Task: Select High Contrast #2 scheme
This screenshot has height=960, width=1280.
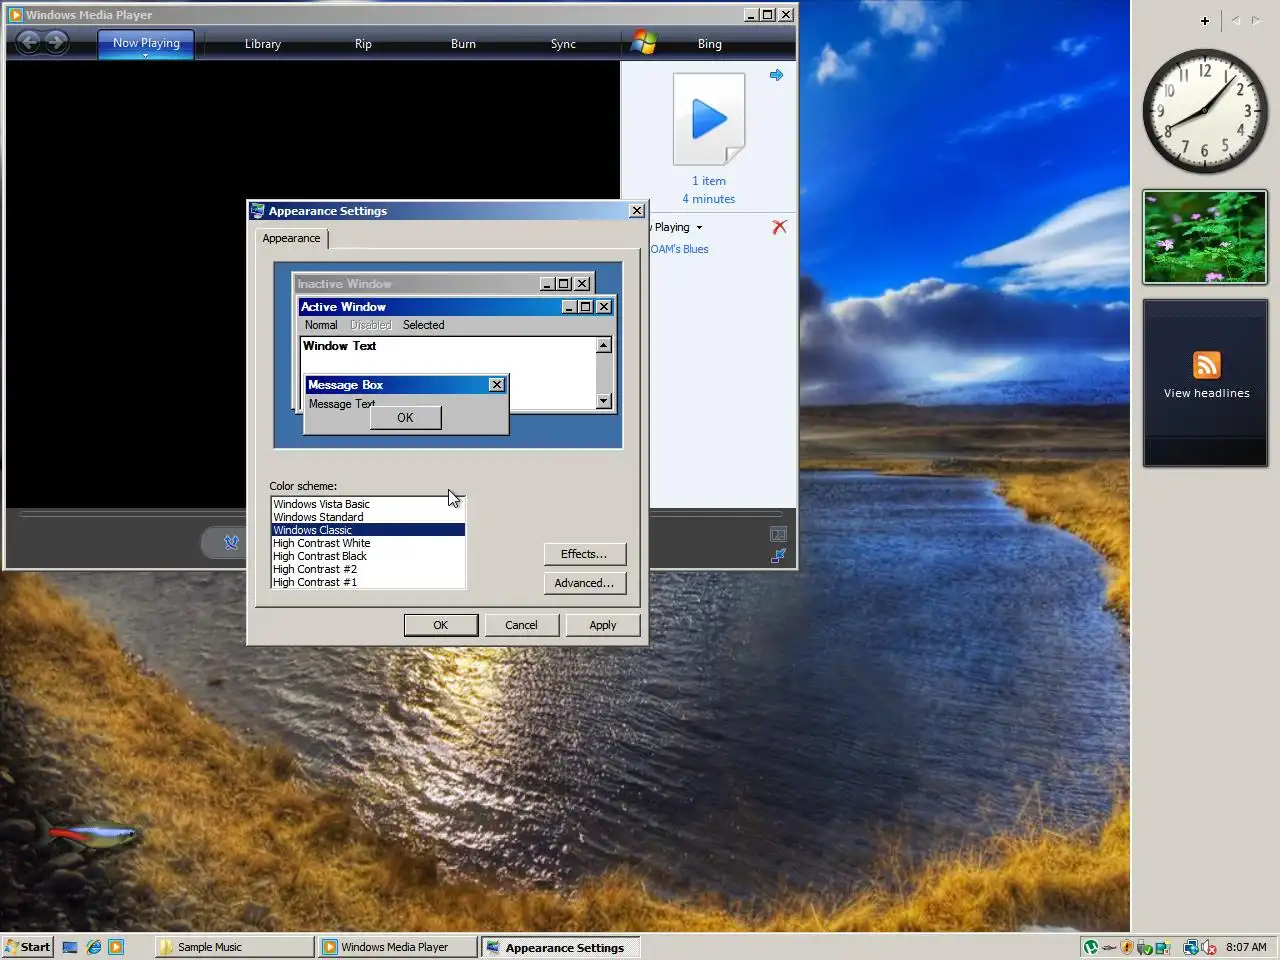Action: coord(367,569)
